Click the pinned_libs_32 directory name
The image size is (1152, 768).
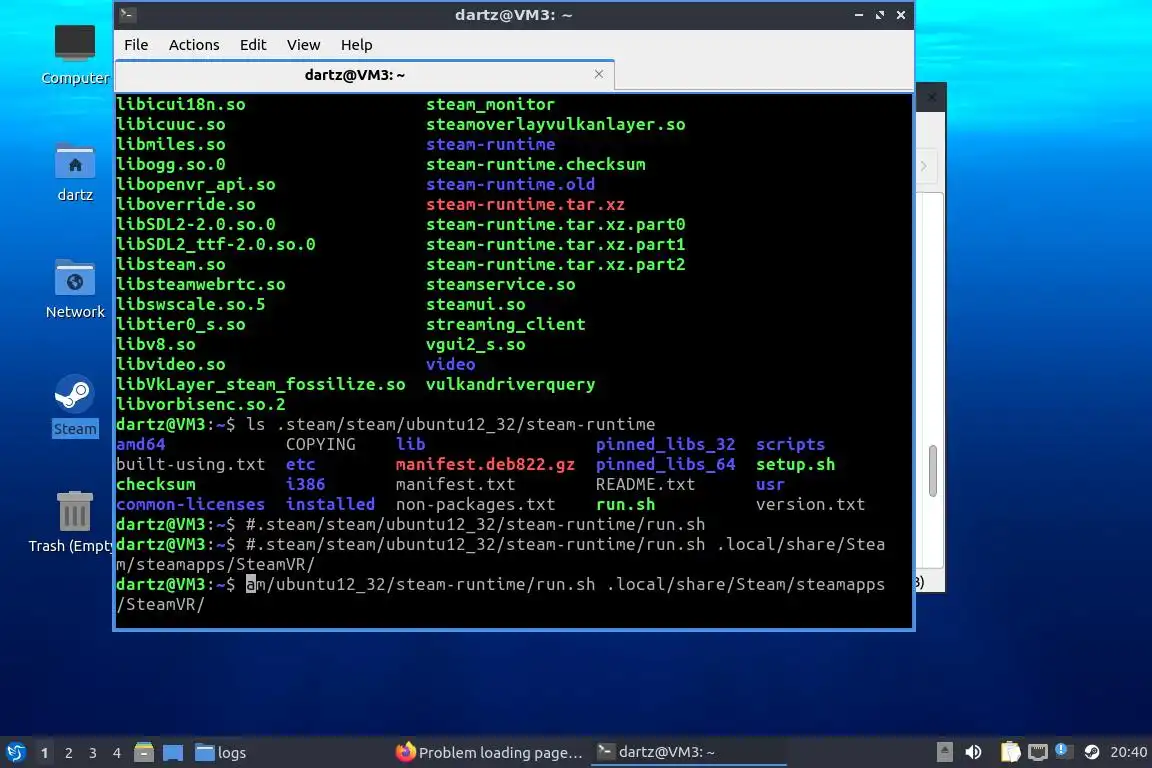(666, 444)
